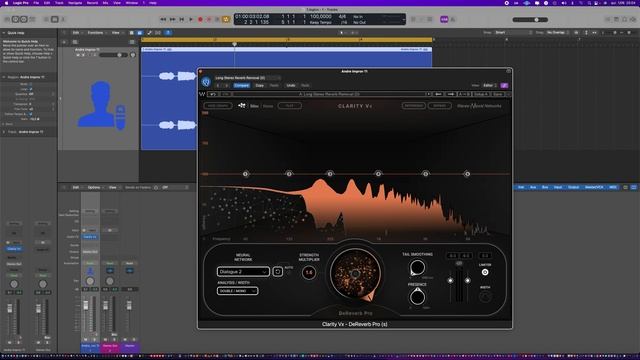
Task: Adjust the master volume slider in toolbar
Action: 530,20
